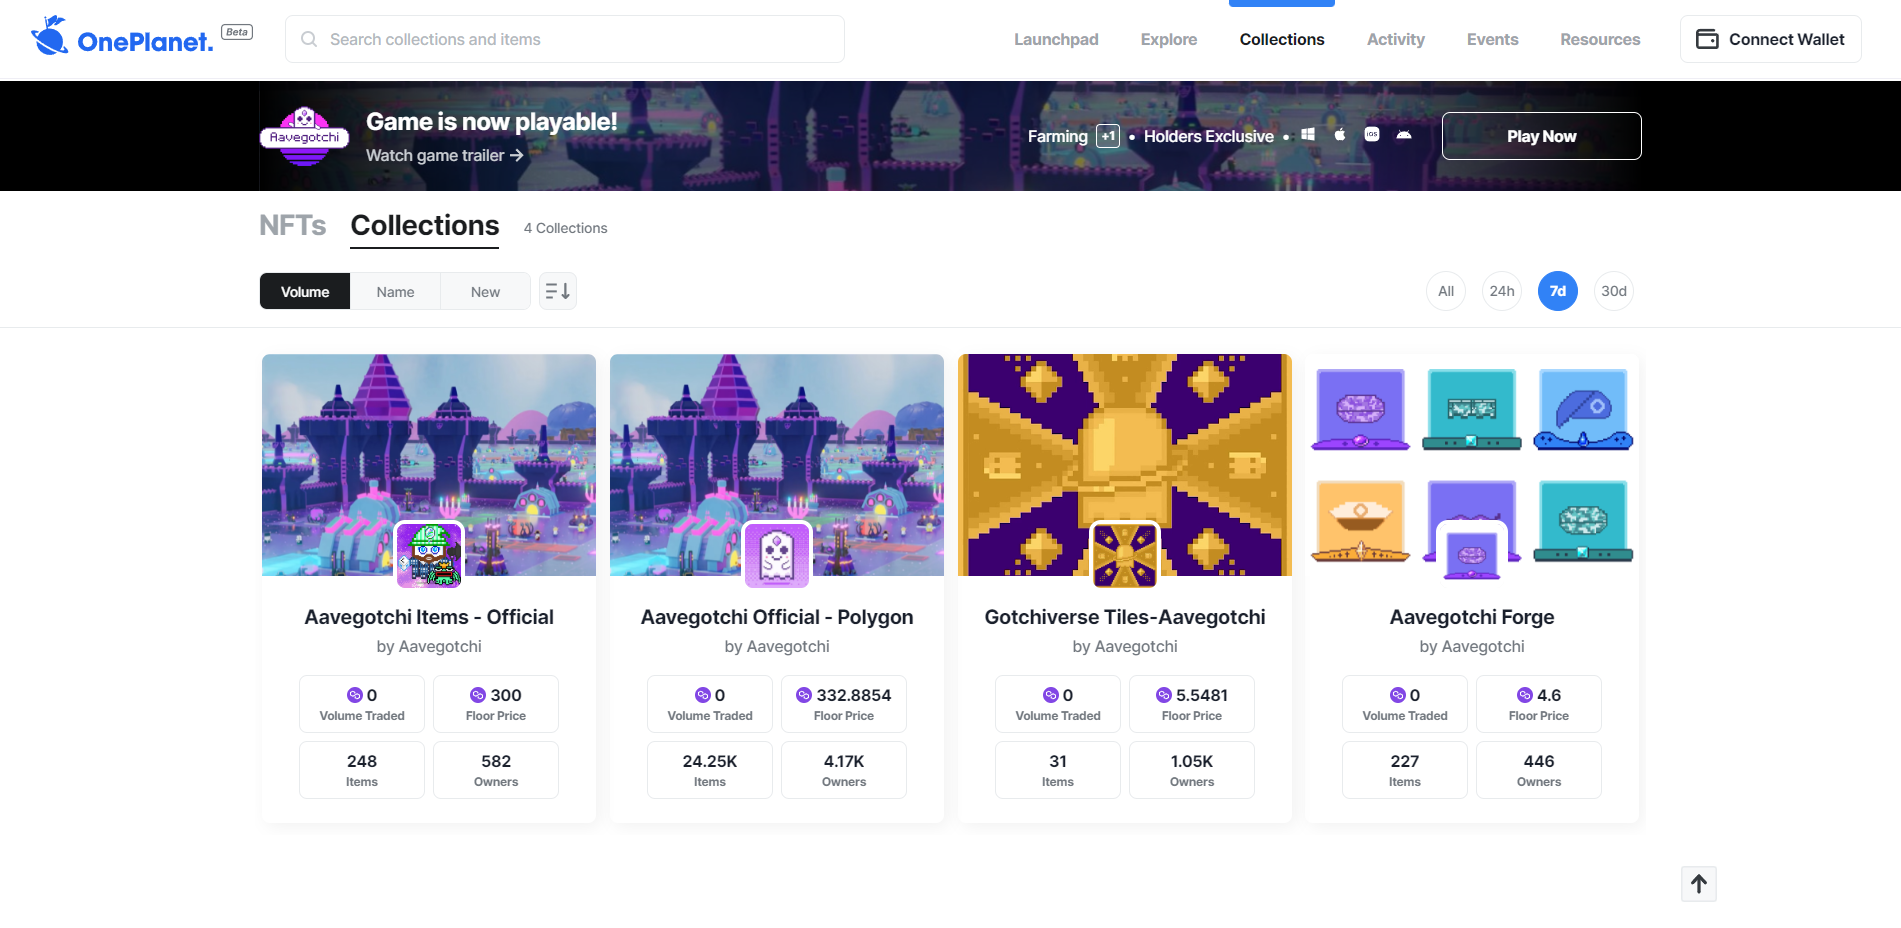Click the Android platform icon

1404,134
